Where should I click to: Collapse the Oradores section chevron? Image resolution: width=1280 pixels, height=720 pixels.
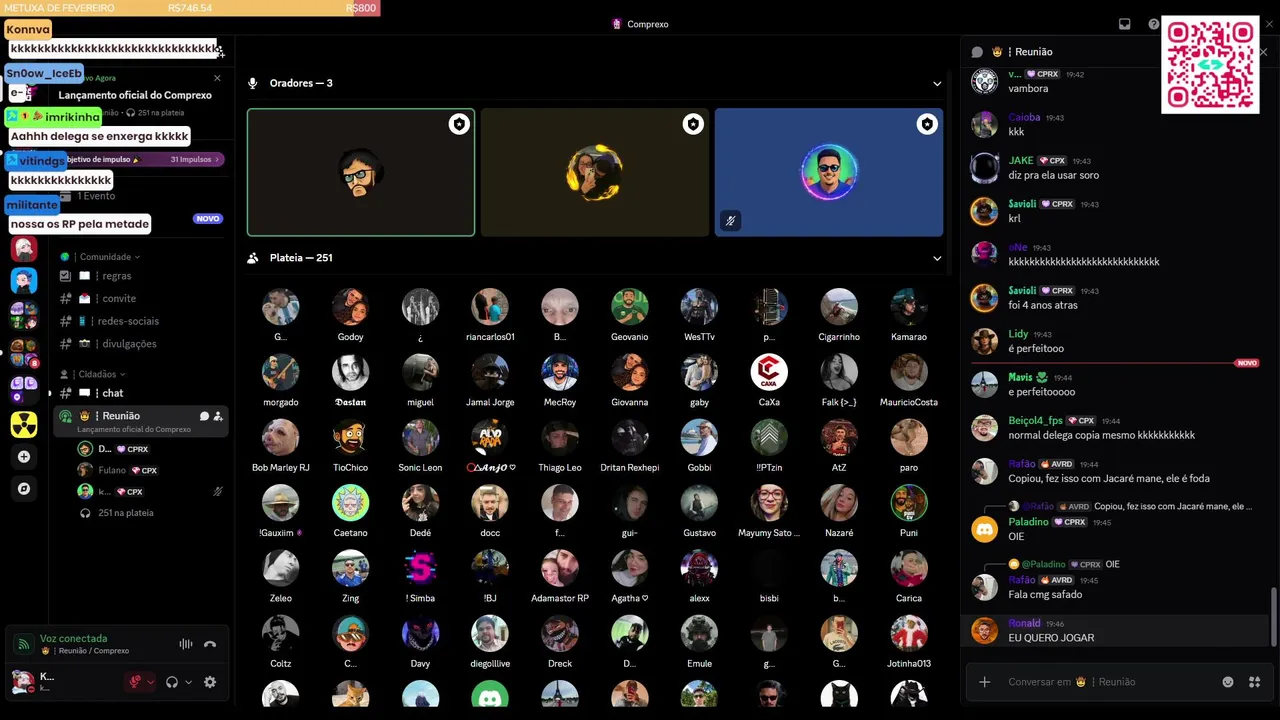(x=937, y=84)
